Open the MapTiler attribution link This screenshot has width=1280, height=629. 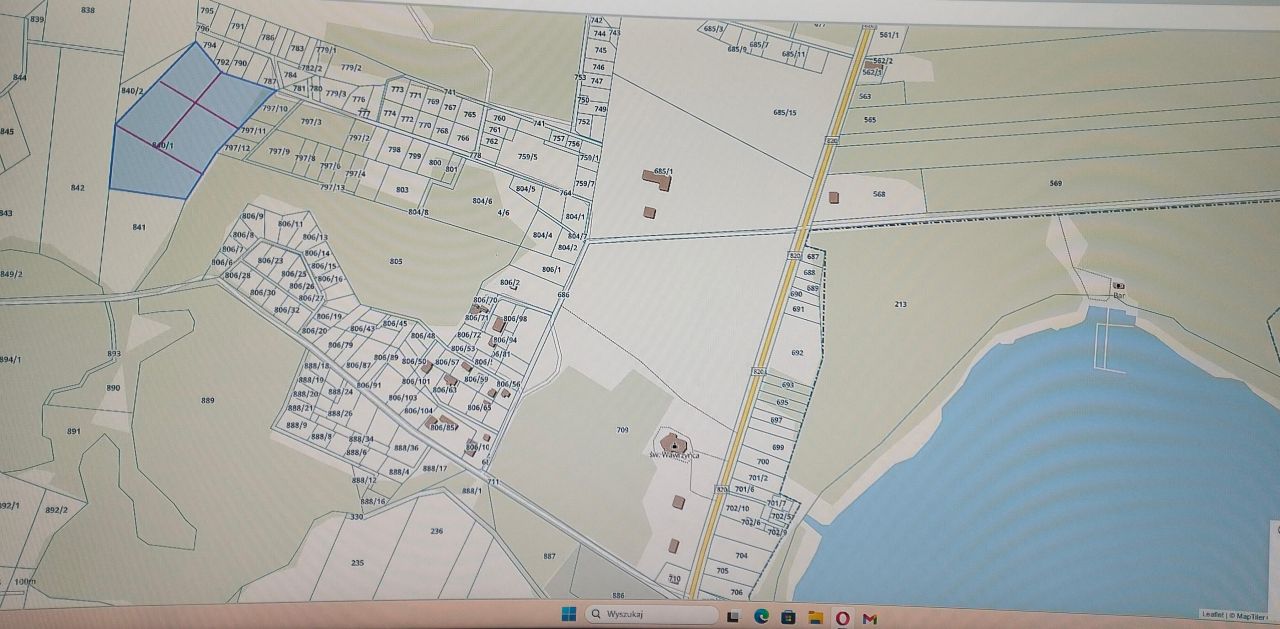click(x=1250, y=616)
